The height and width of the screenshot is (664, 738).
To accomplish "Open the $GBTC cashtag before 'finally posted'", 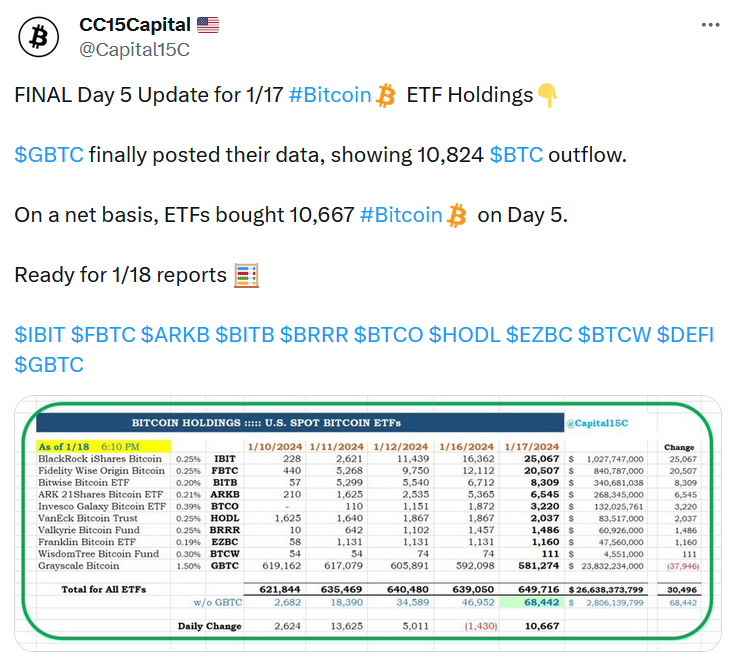I will pyautogui.click(x=49, y=155).
